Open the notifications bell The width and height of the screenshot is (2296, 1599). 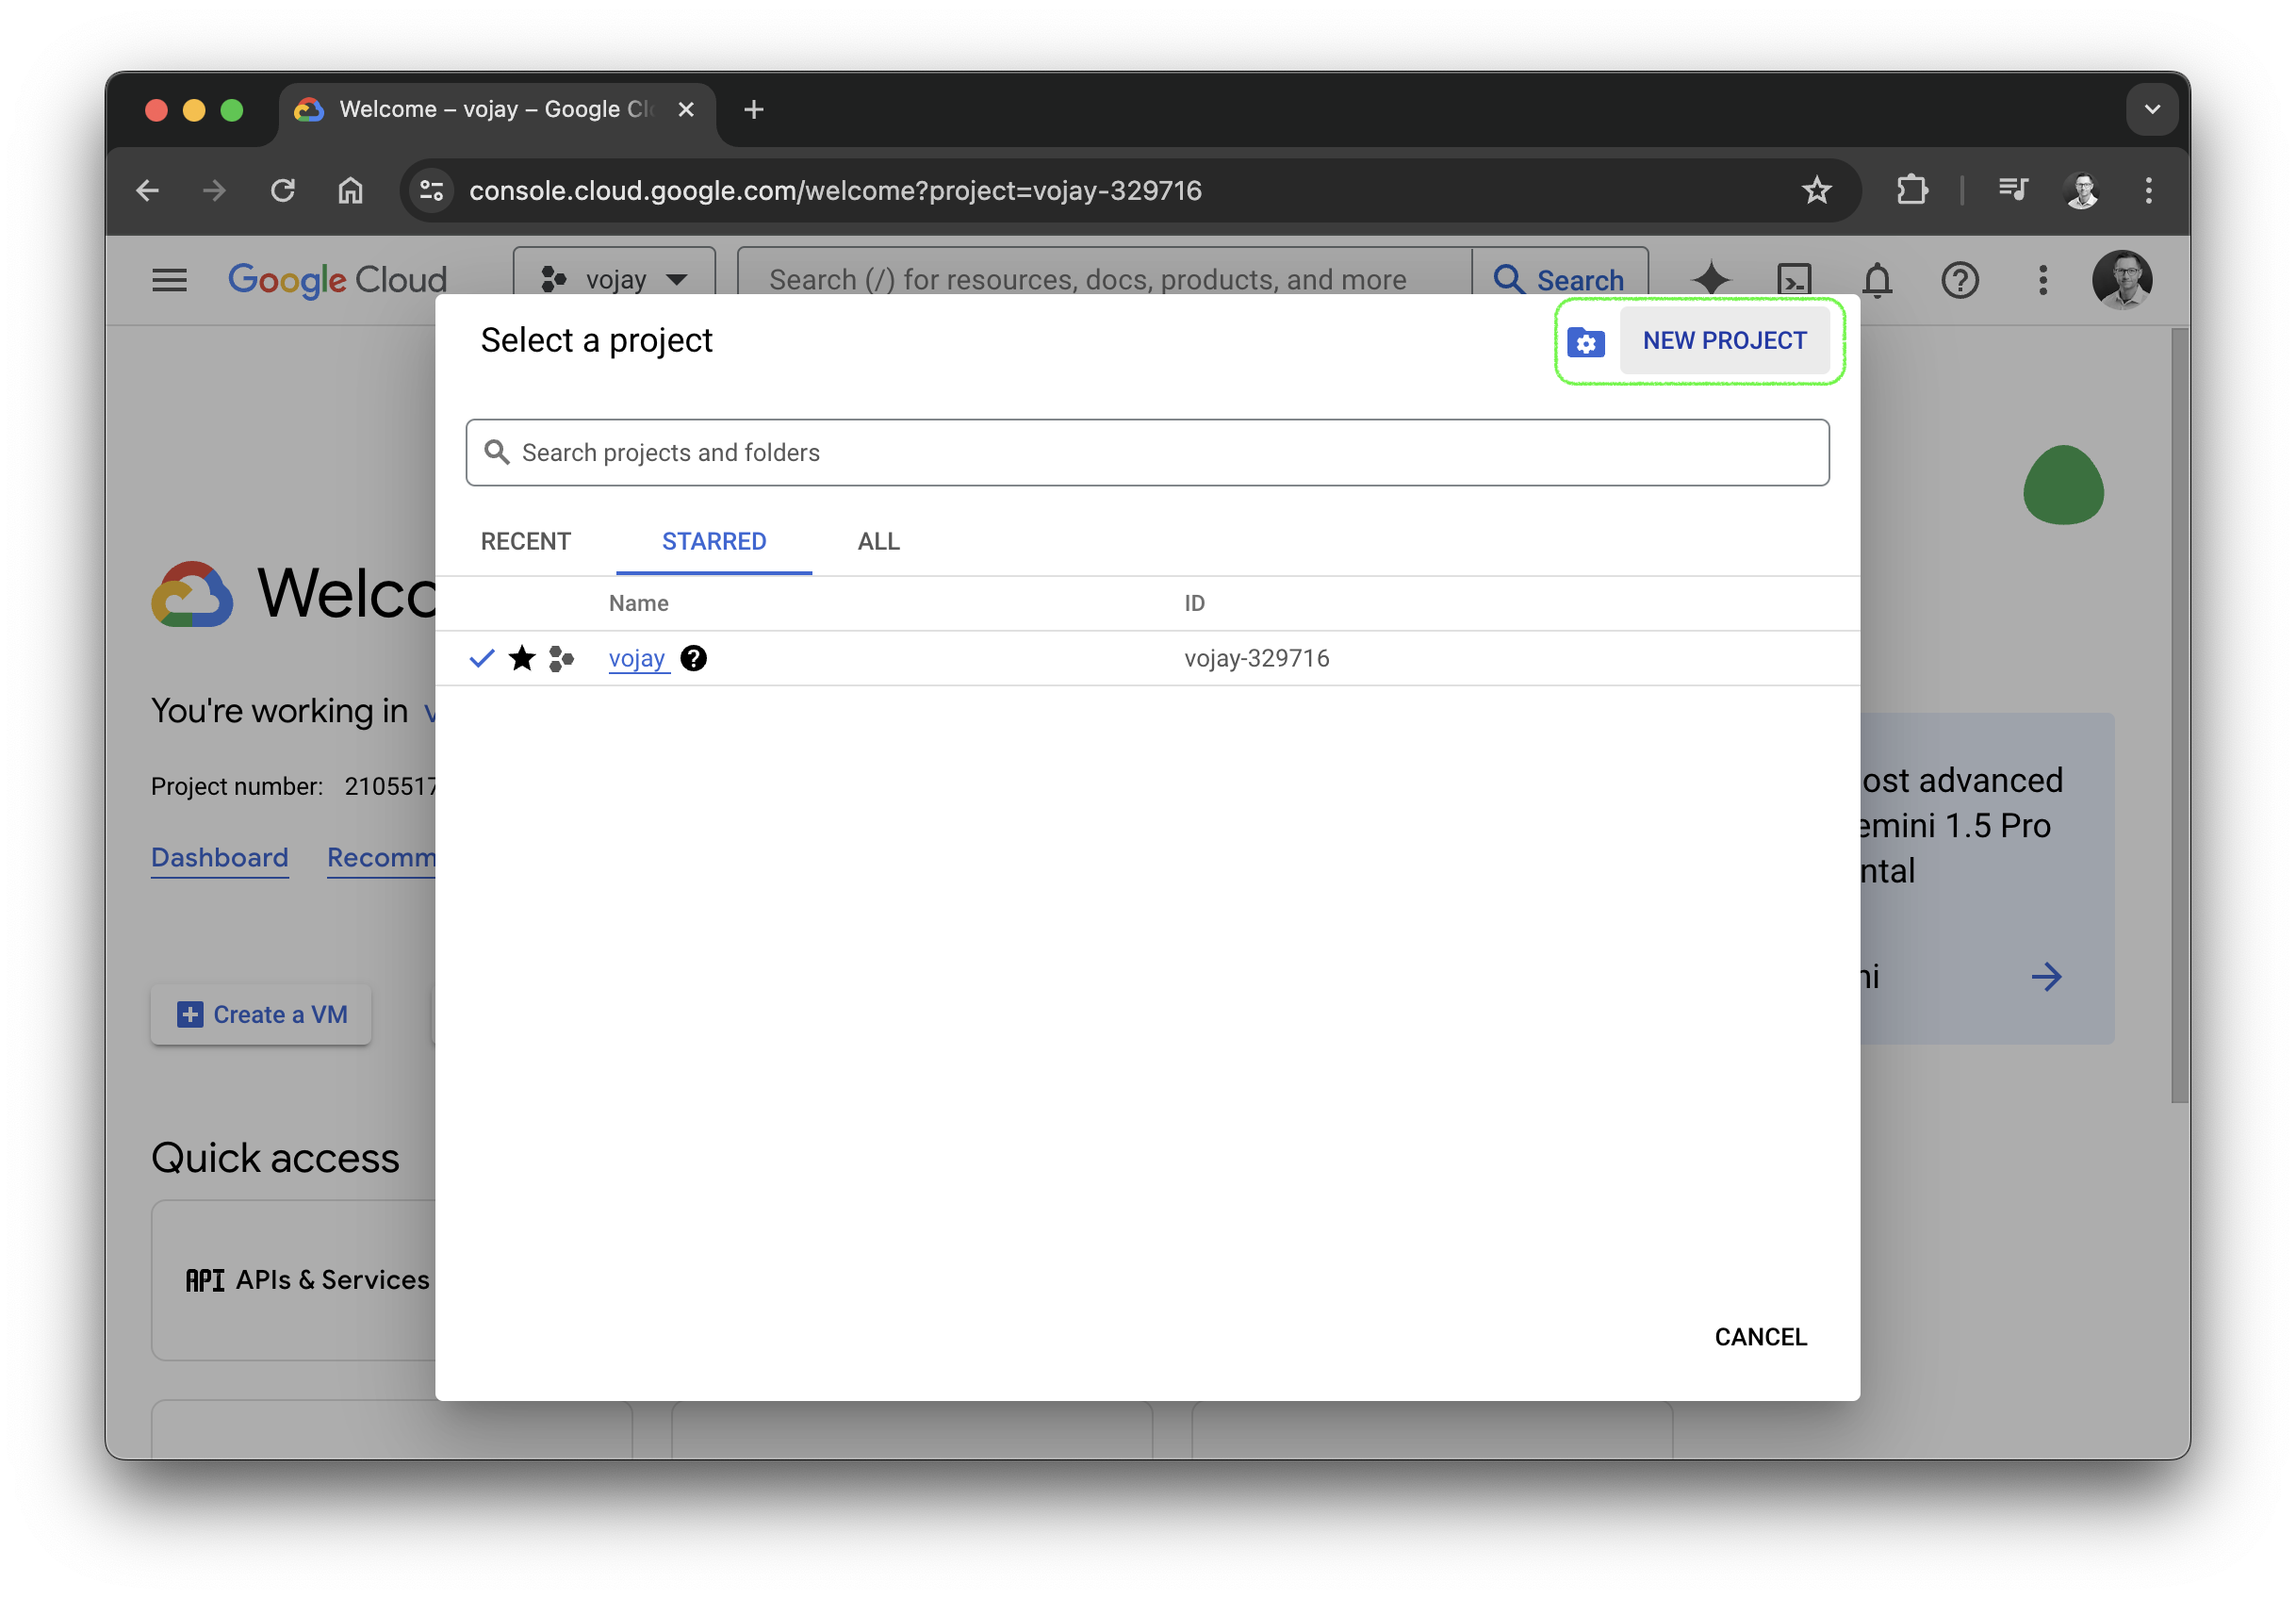tap(1877, 280)
